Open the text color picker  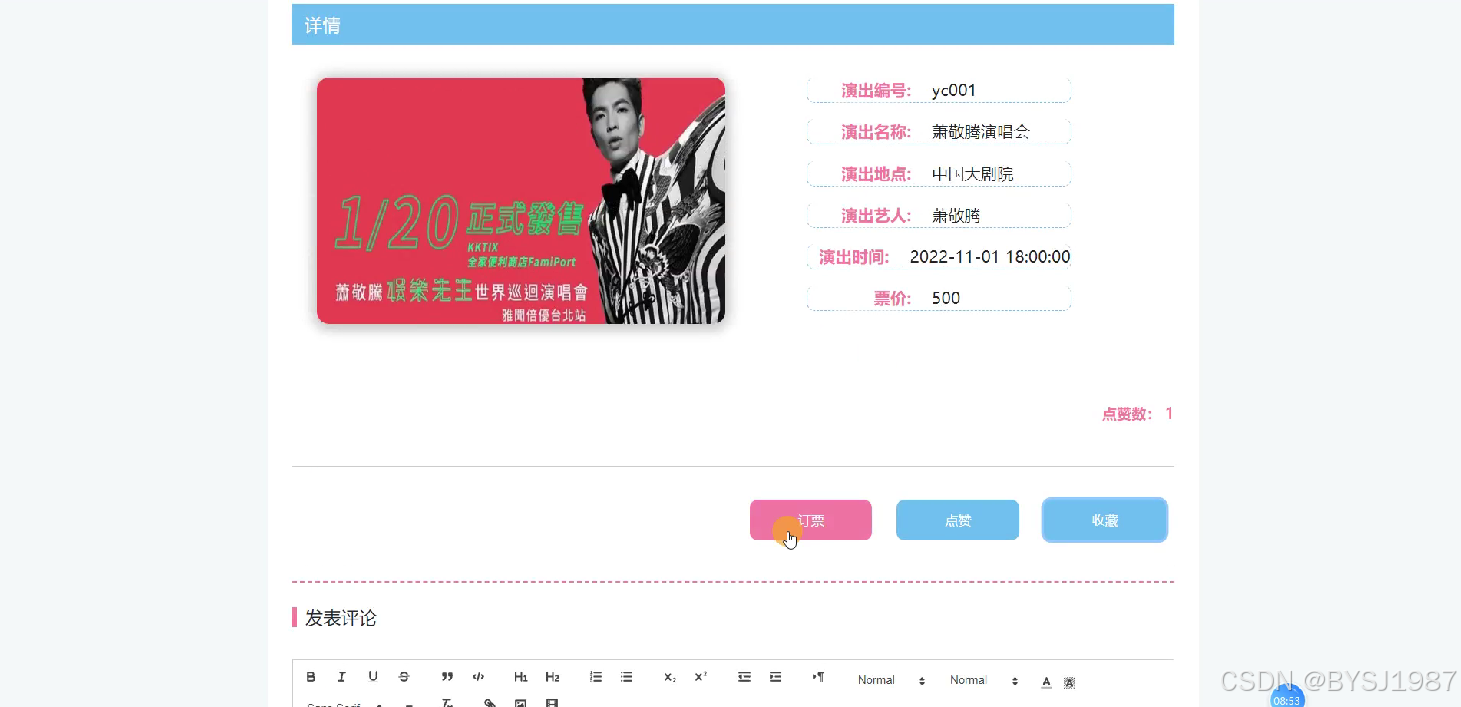pos(1046,682)
